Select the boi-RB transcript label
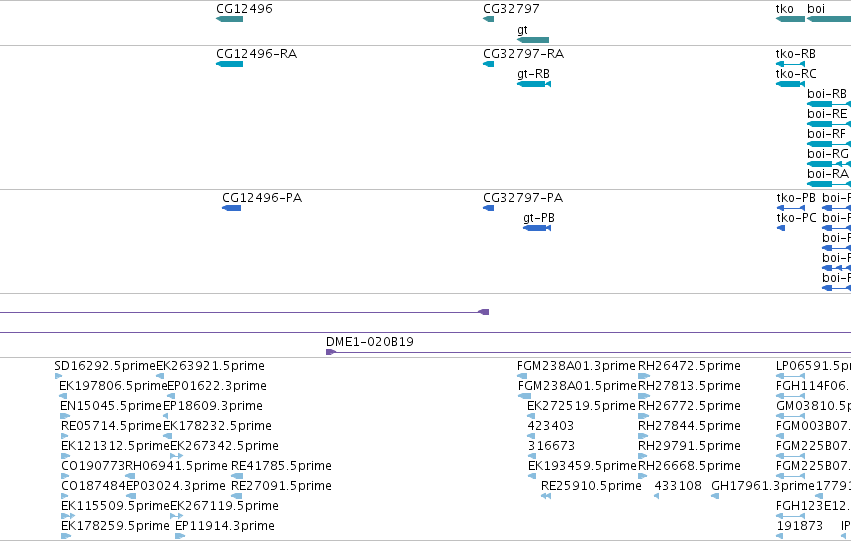 coord(827,94)
